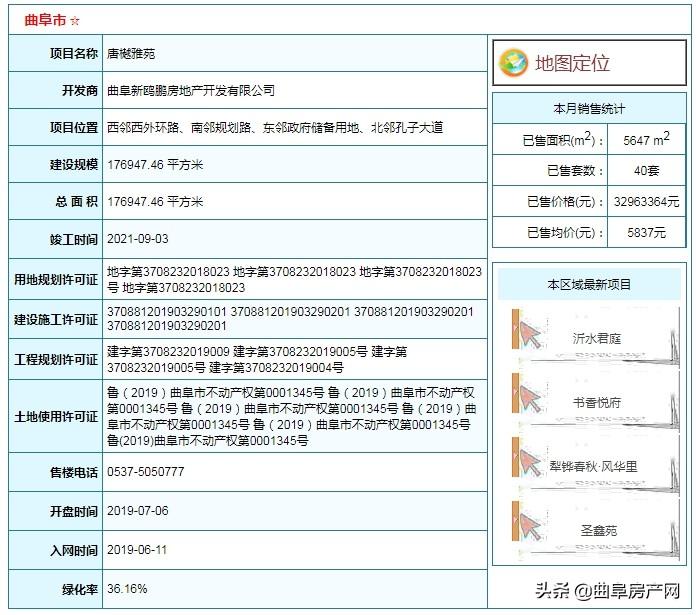Click the 本月销售统计 header

click(x=589, y=109)
